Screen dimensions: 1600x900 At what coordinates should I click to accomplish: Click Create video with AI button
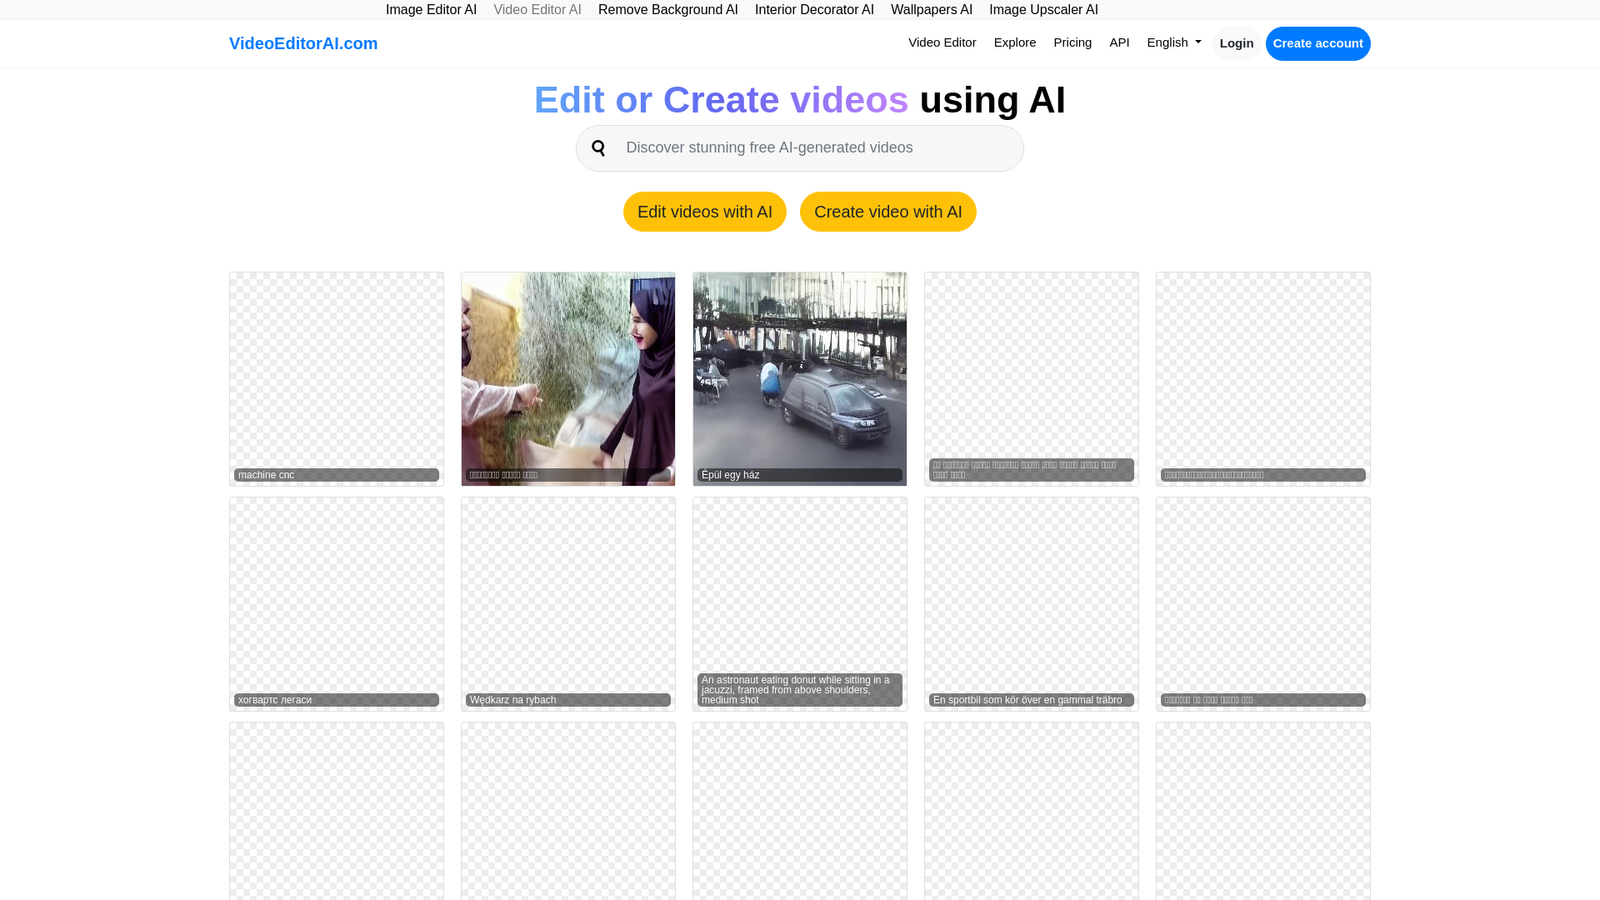point(887,212)
